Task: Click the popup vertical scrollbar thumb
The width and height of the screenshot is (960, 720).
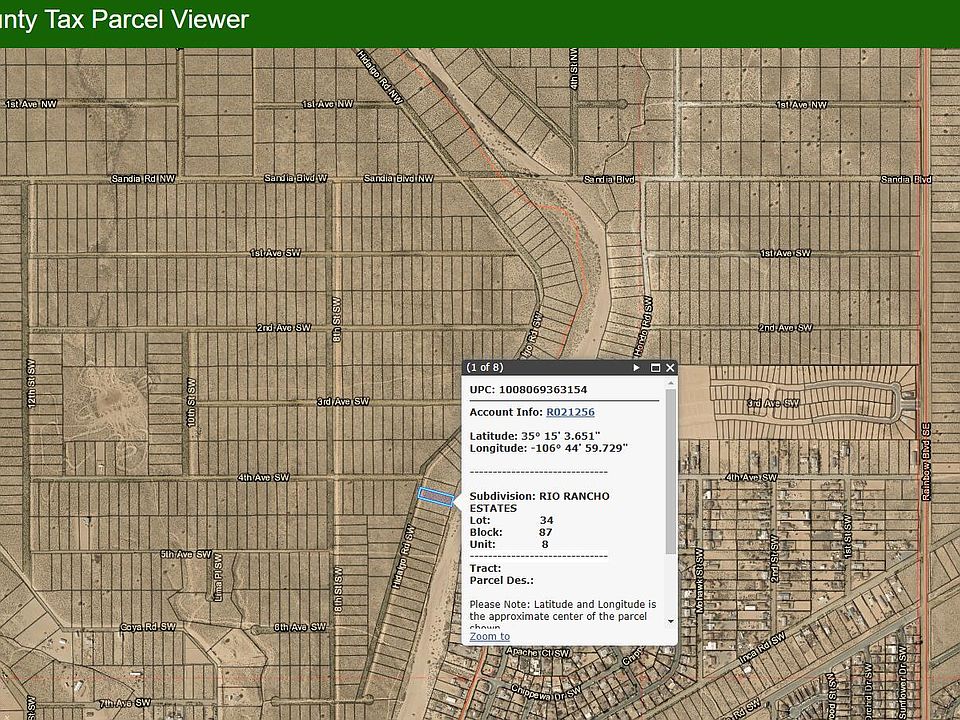Action: pyautogui.click(x=671, y=470)
